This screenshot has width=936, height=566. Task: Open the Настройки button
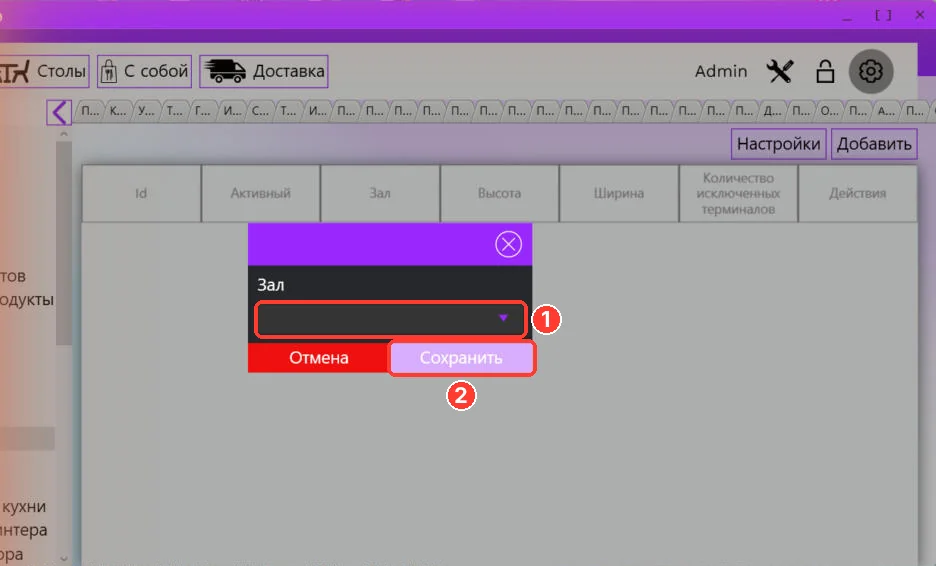tap(778, 144)
